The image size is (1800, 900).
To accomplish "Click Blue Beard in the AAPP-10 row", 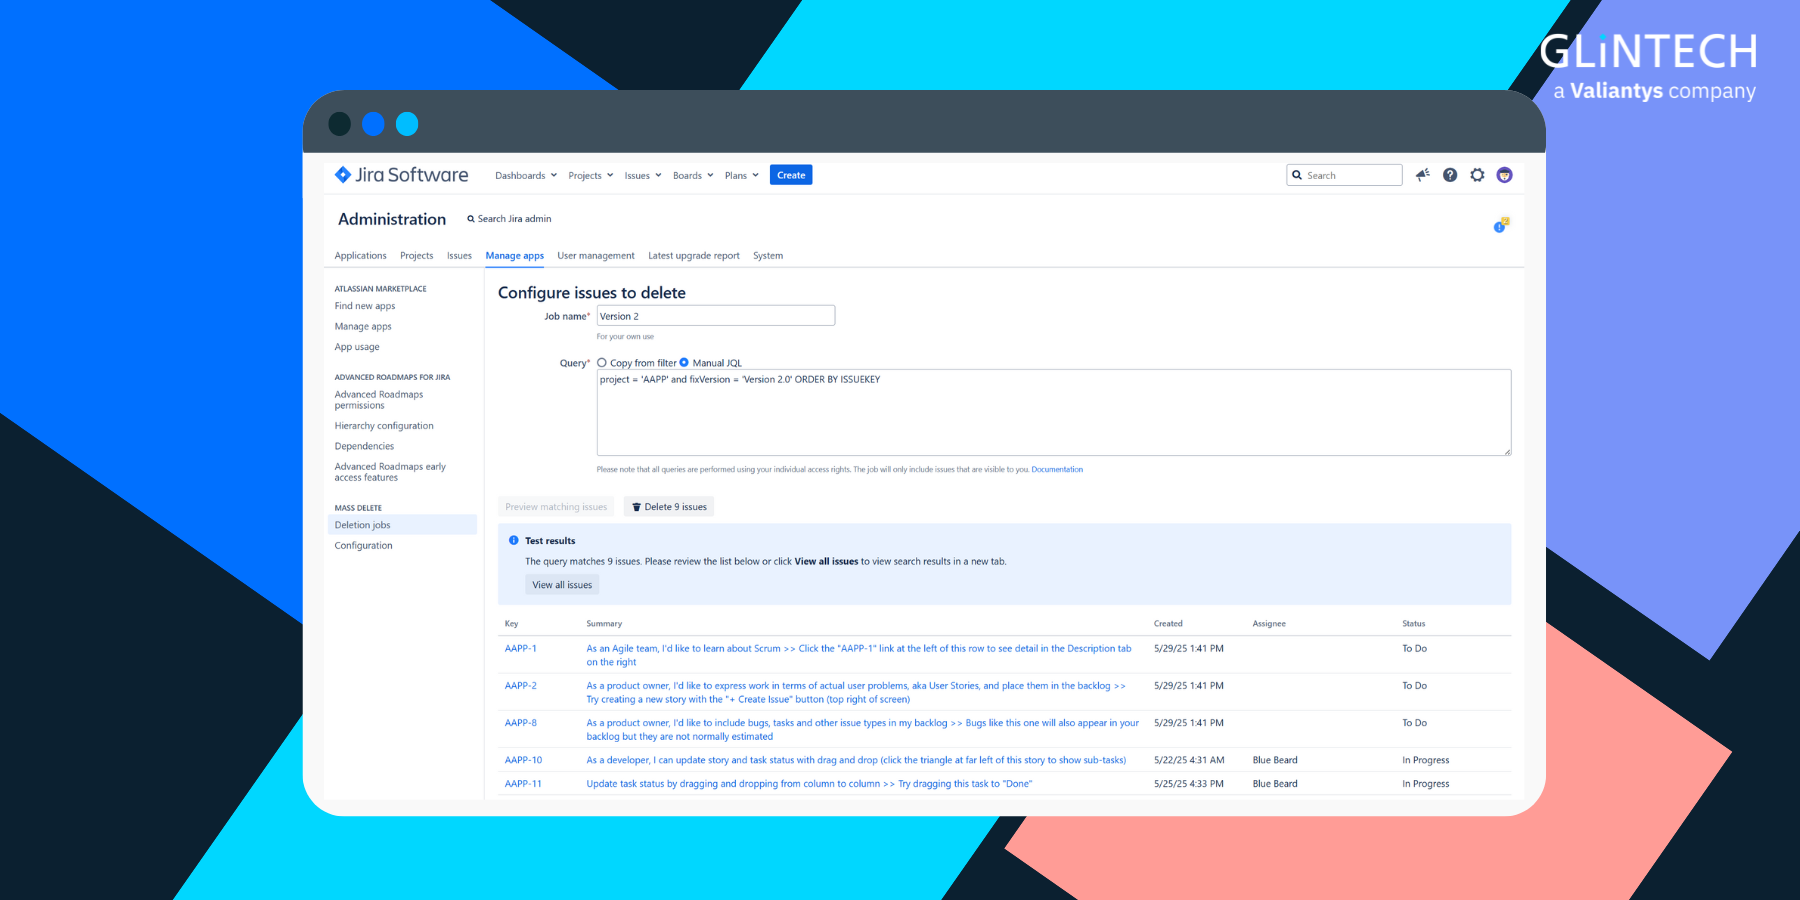I will tap(1275, 760).
